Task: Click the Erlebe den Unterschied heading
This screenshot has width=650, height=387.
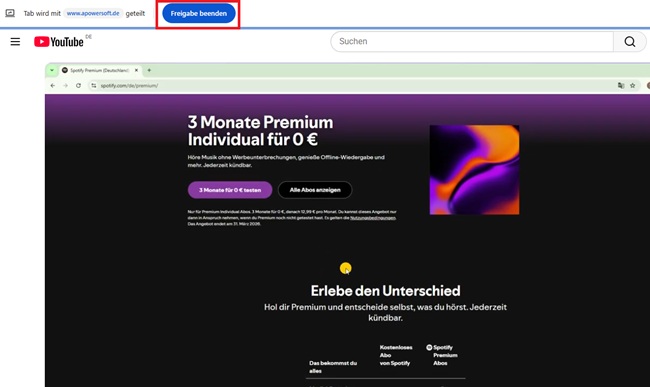Action: 386,291
